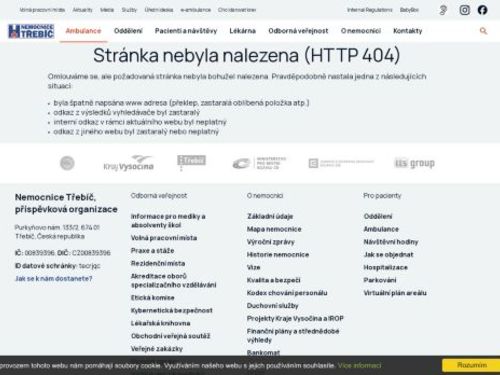500x375 pixels.
Task: Open Služby in the top bar
Action: pos(129,10)
